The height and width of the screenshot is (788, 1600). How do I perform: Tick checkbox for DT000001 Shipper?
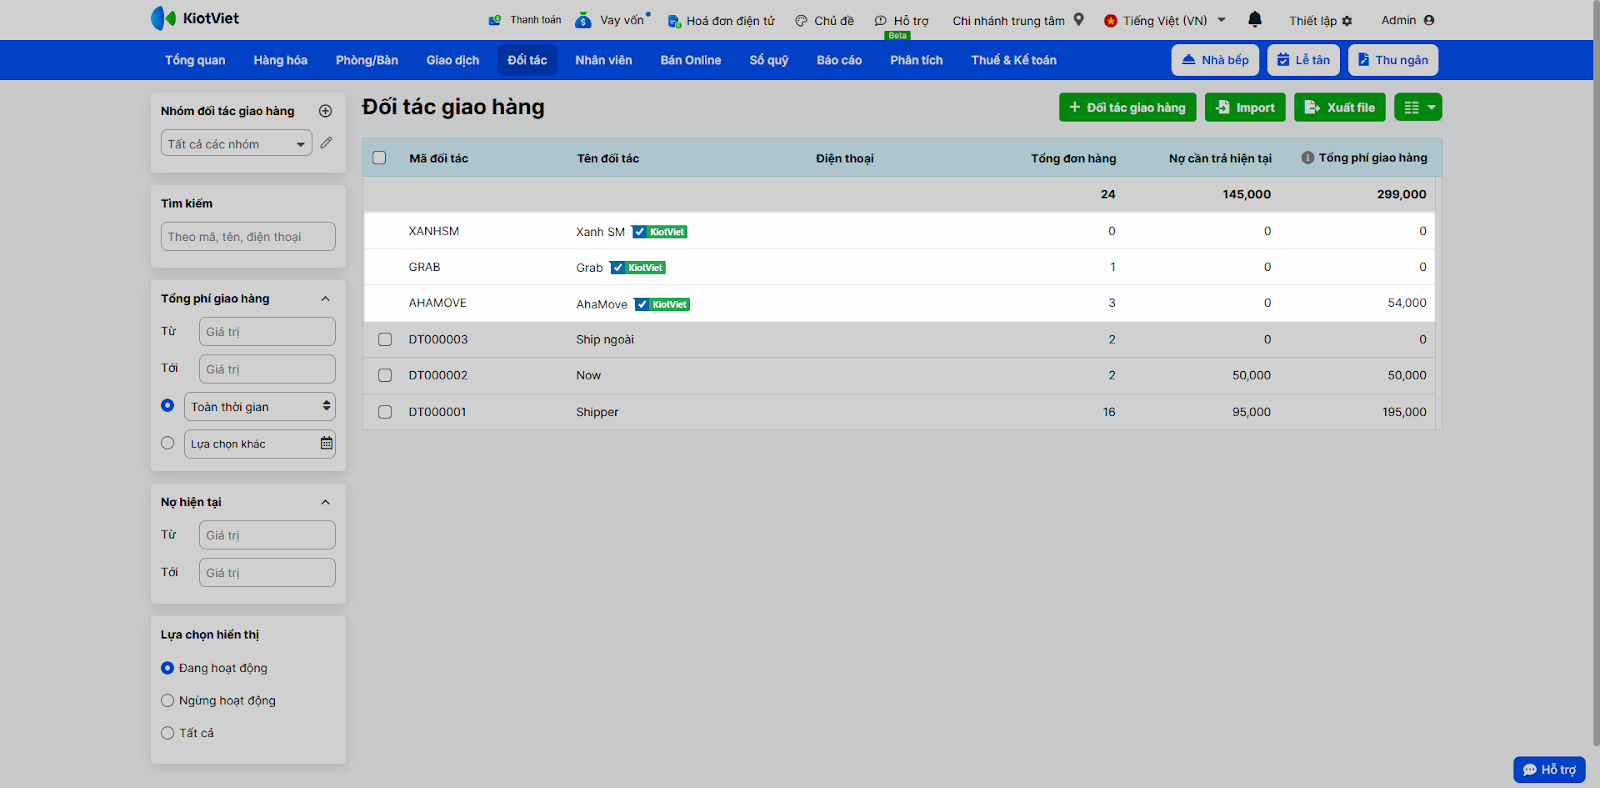coord(385,412)
